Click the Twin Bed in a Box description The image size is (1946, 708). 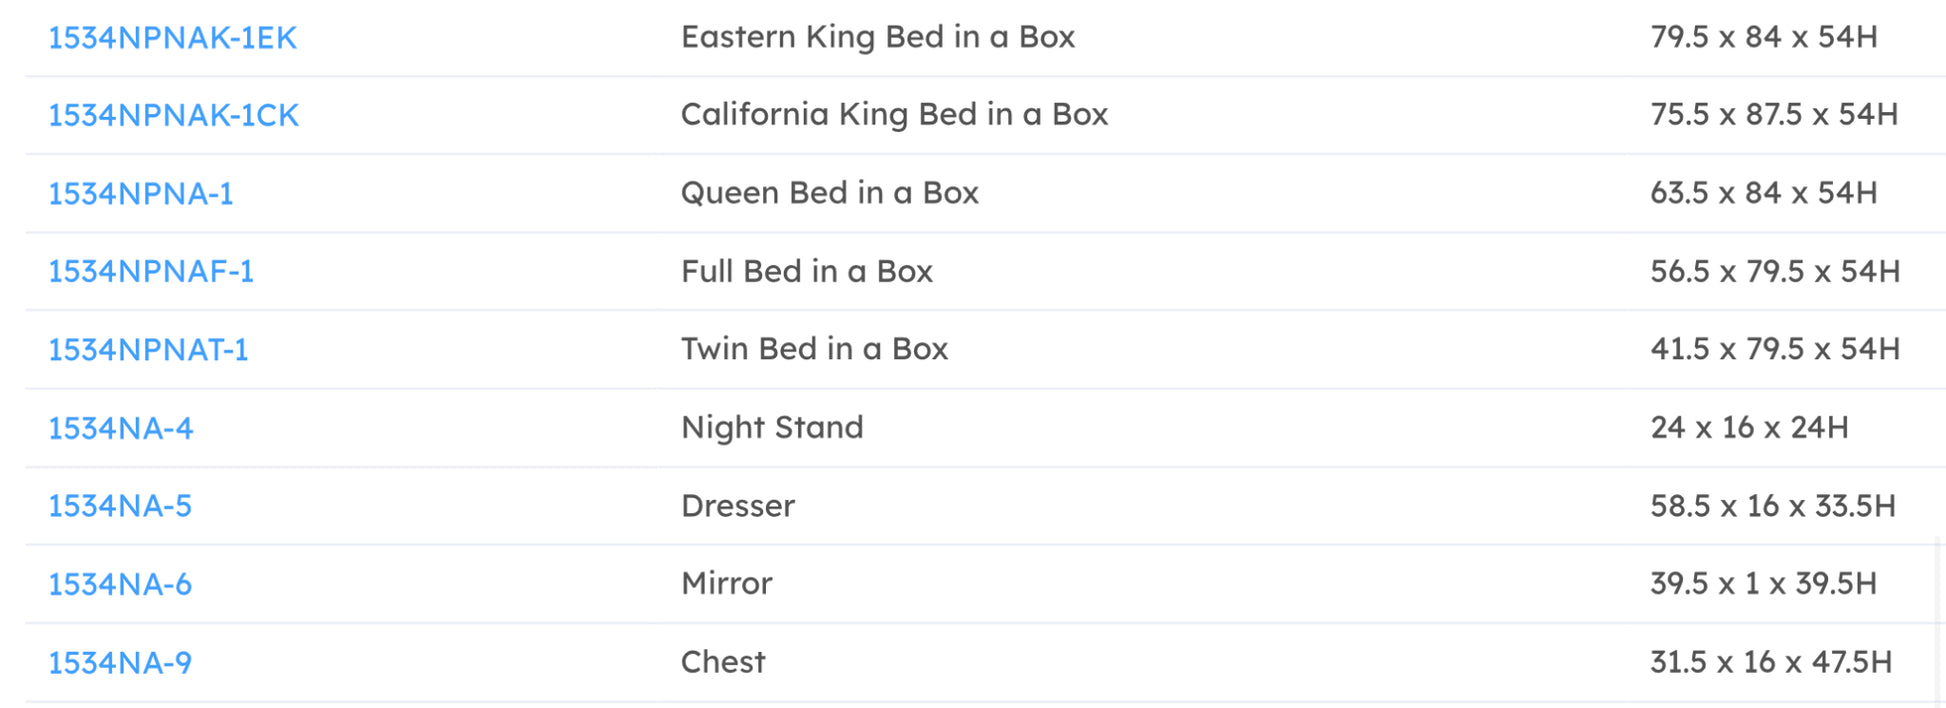click(x=814, y=349)
